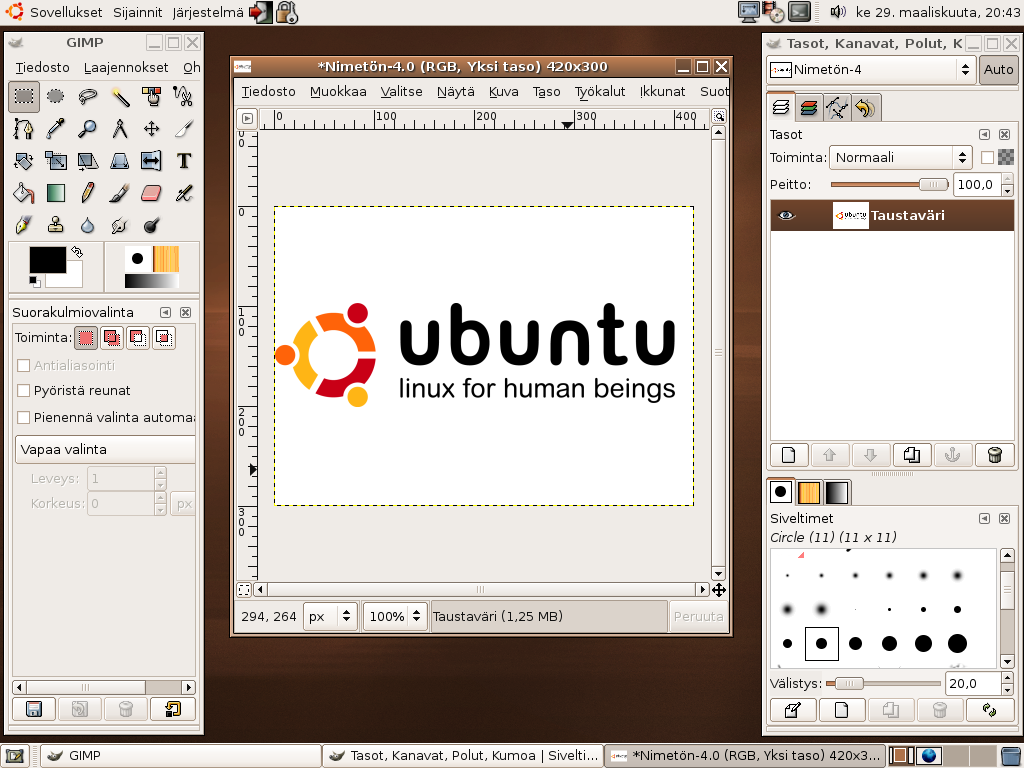The width and height of the screenshot is (1024, 768).
Task: Open the Työkalut menu
Action: click(600, 92)
